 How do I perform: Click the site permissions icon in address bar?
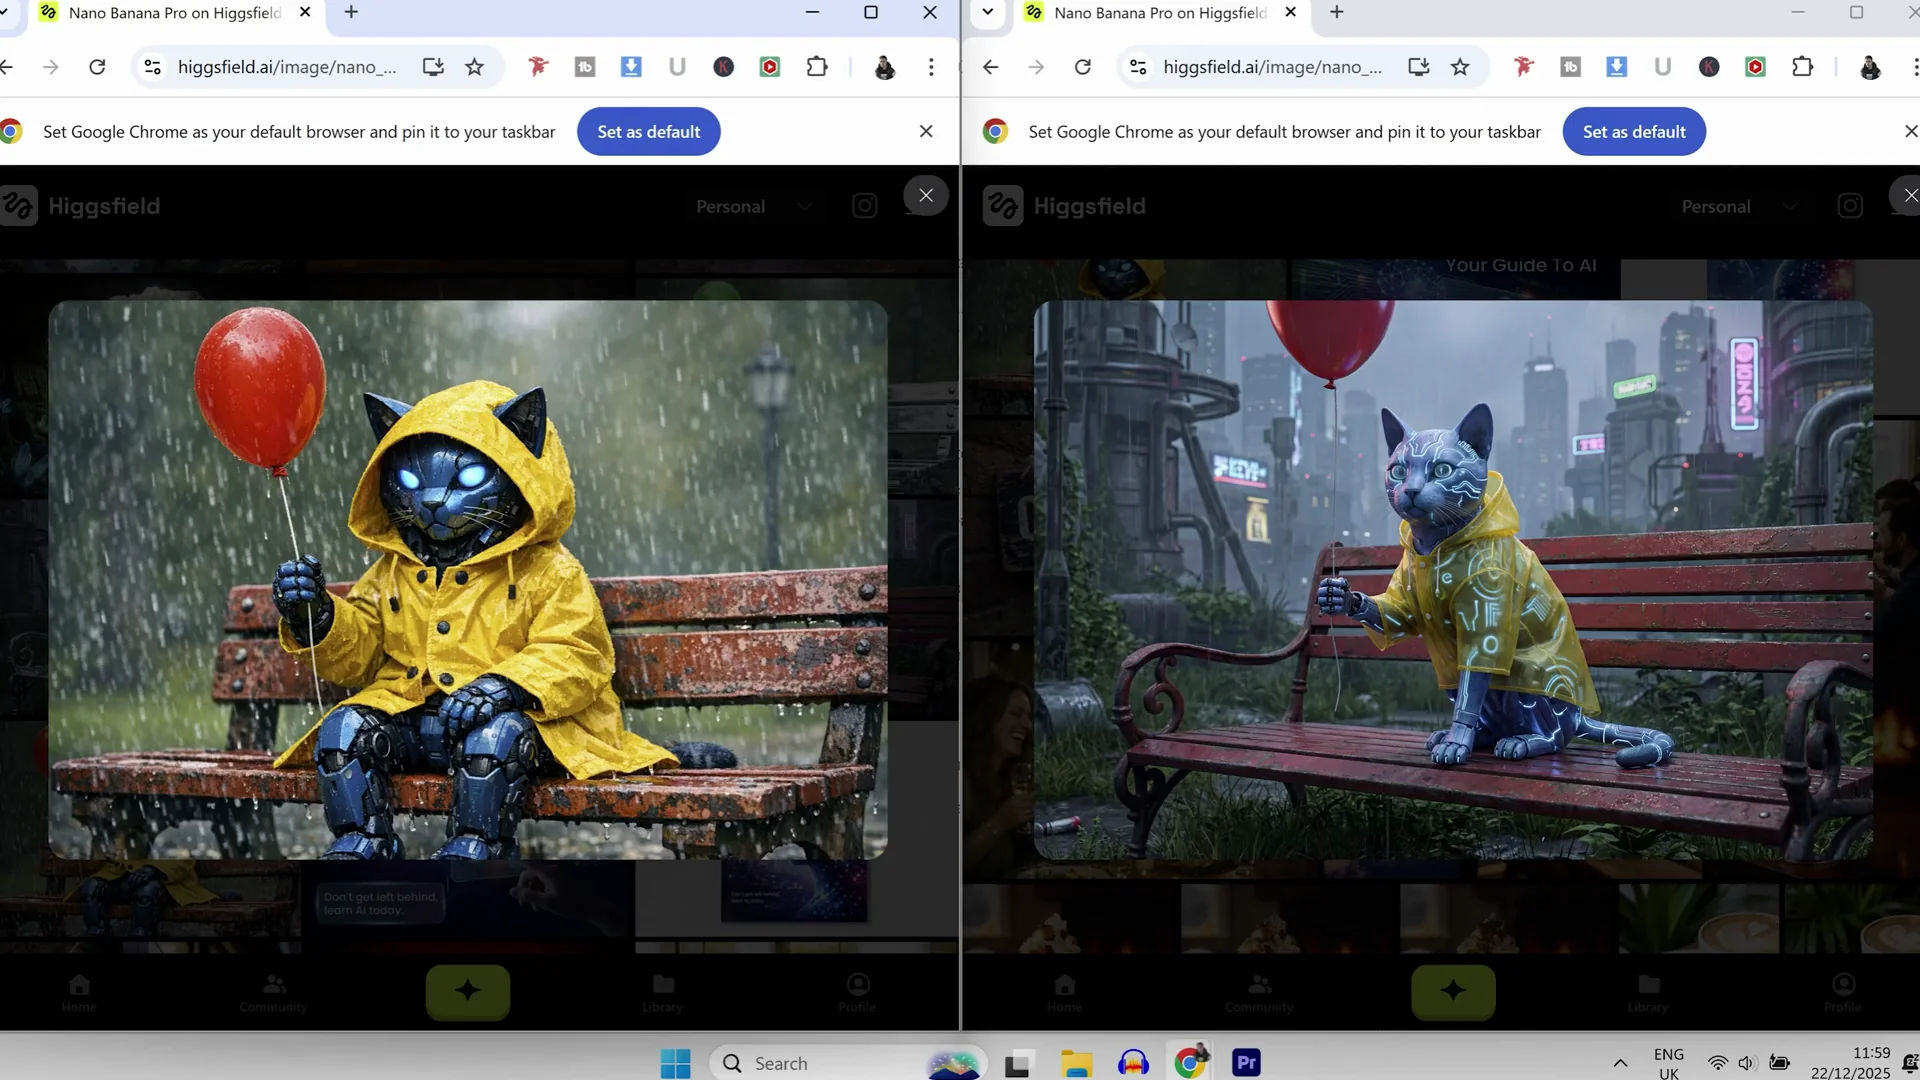coord(152,67)
